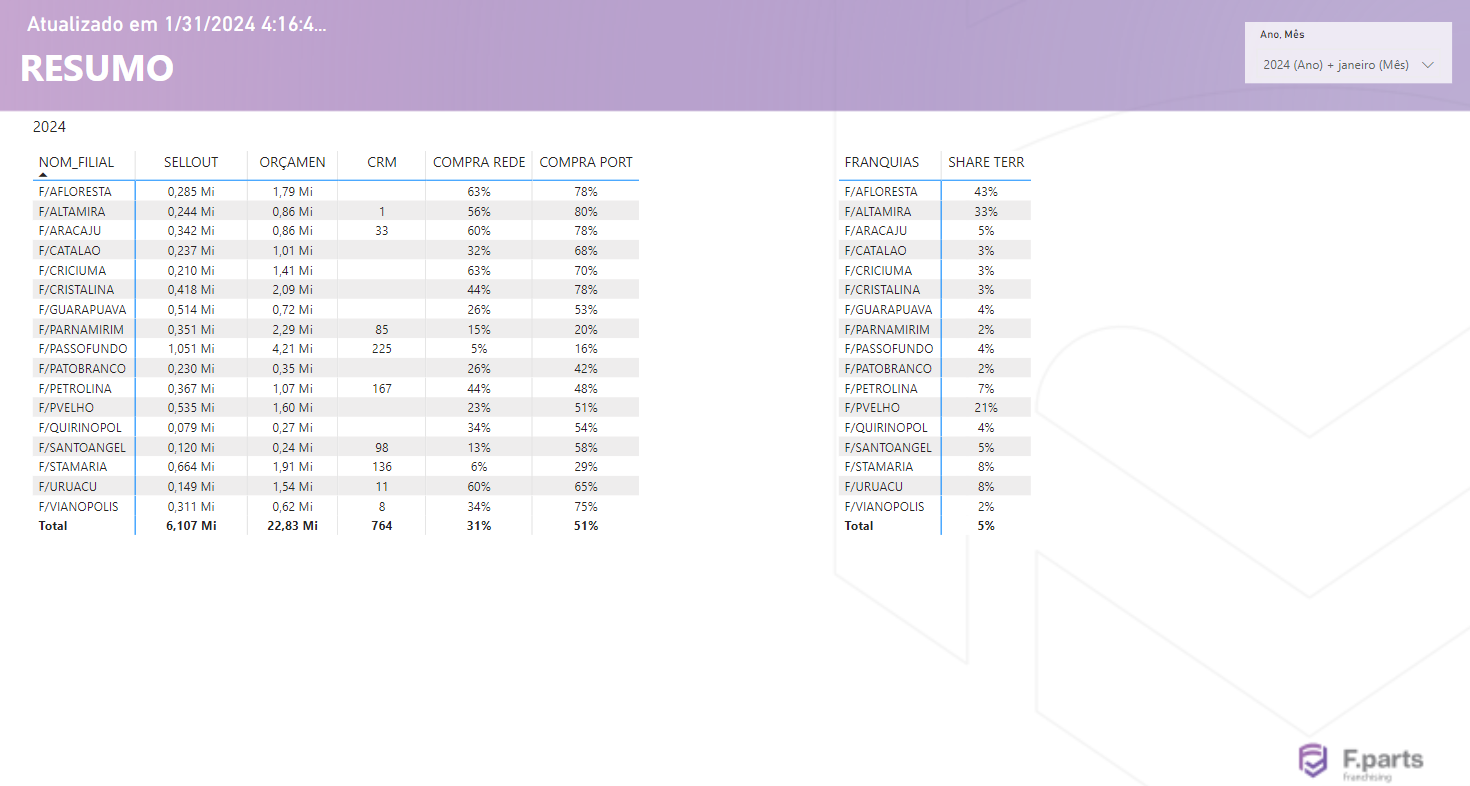Viewport: 1470px width, 786px height.
Task: Click the Total label in left table
Action: 53,525
